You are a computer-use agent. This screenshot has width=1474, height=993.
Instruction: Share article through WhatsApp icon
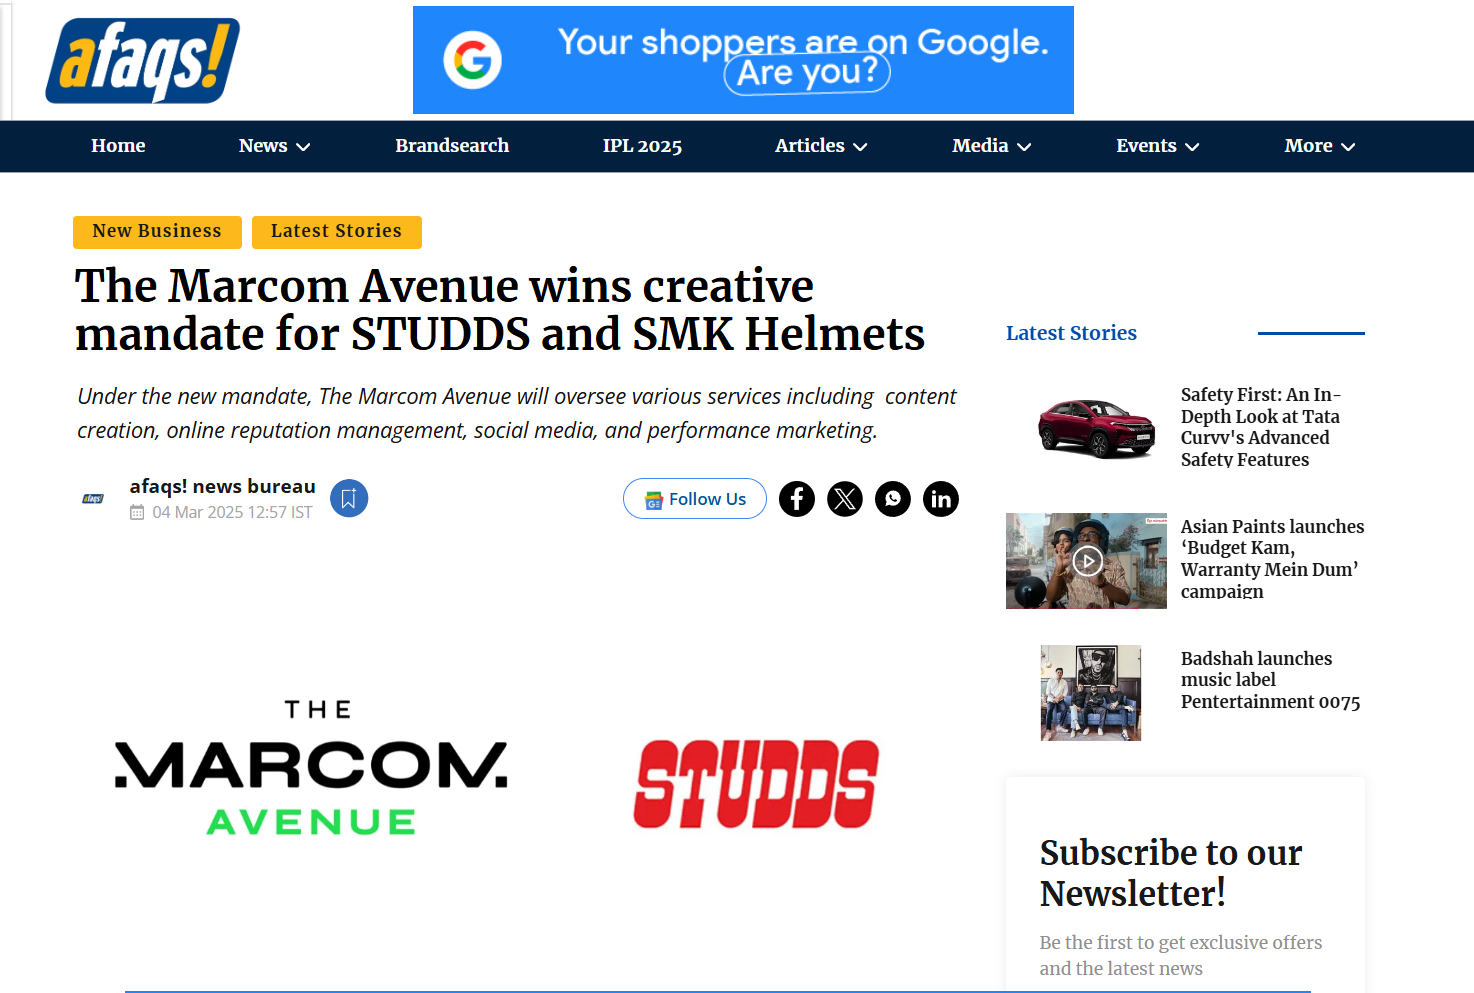(893, 499)
